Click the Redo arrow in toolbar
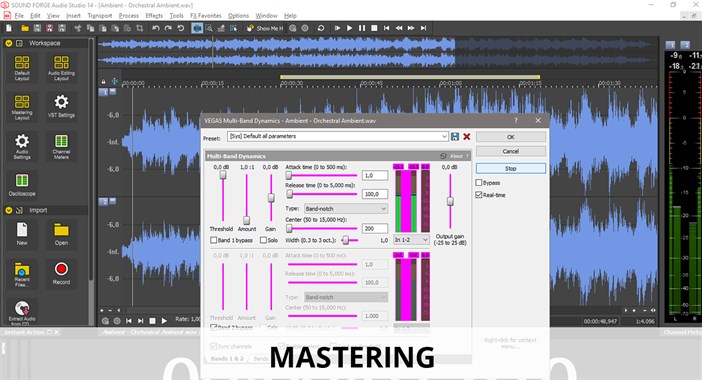The height and width of the screenshot is (380, 702). [168, 28]
